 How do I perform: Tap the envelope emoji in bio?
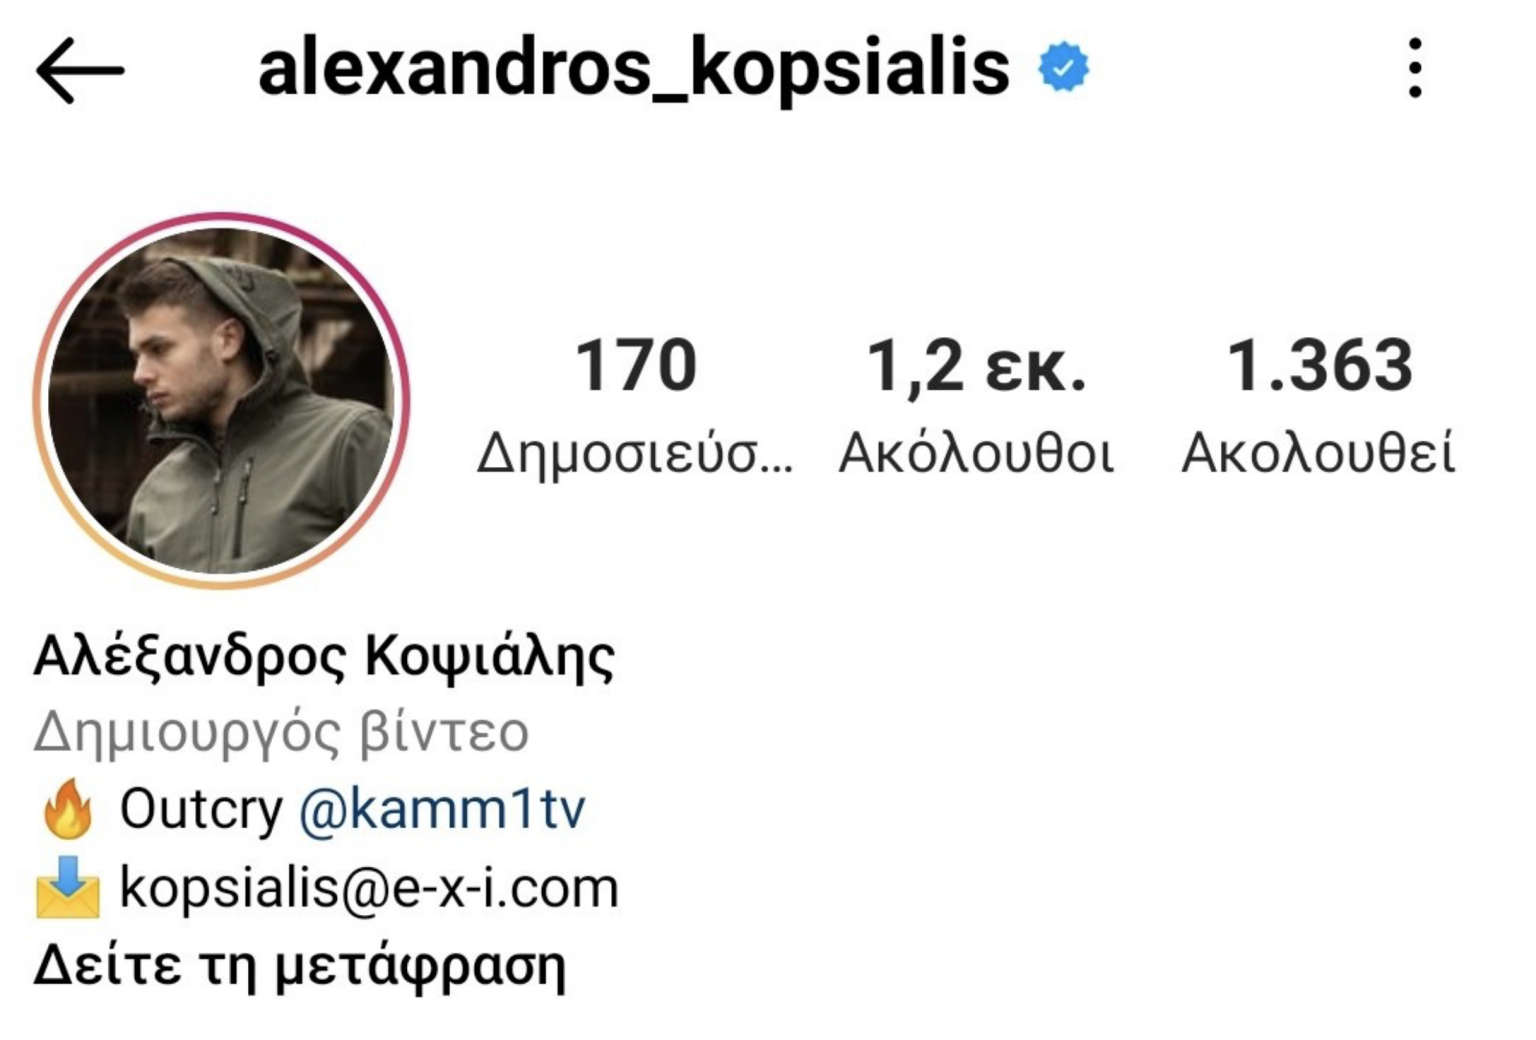(67, 886)
